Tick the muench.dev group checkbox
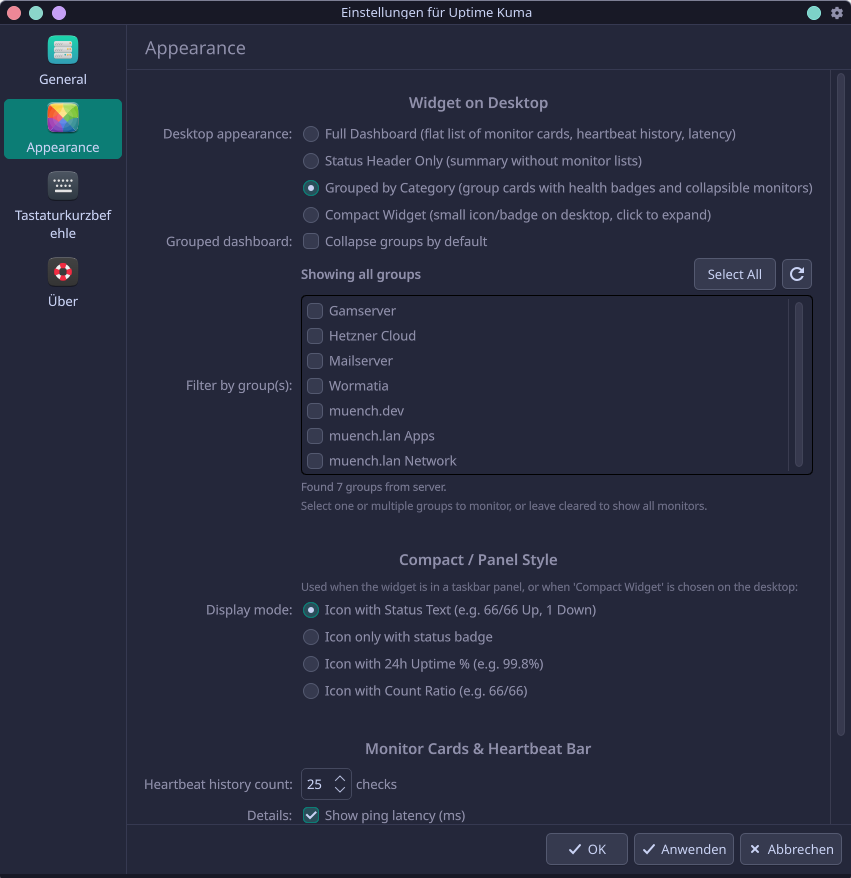851x878 pixels. pyautogui.click(x=315, y=411)
